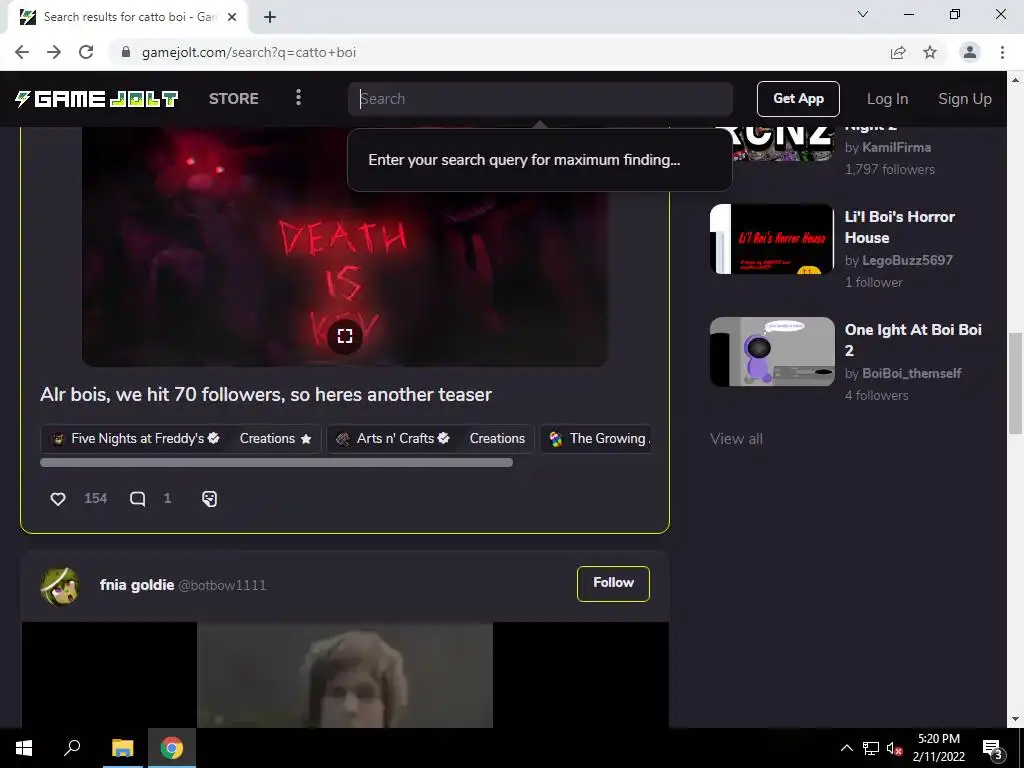Open the Sign Up link
1024x768 pixels.
965,99
